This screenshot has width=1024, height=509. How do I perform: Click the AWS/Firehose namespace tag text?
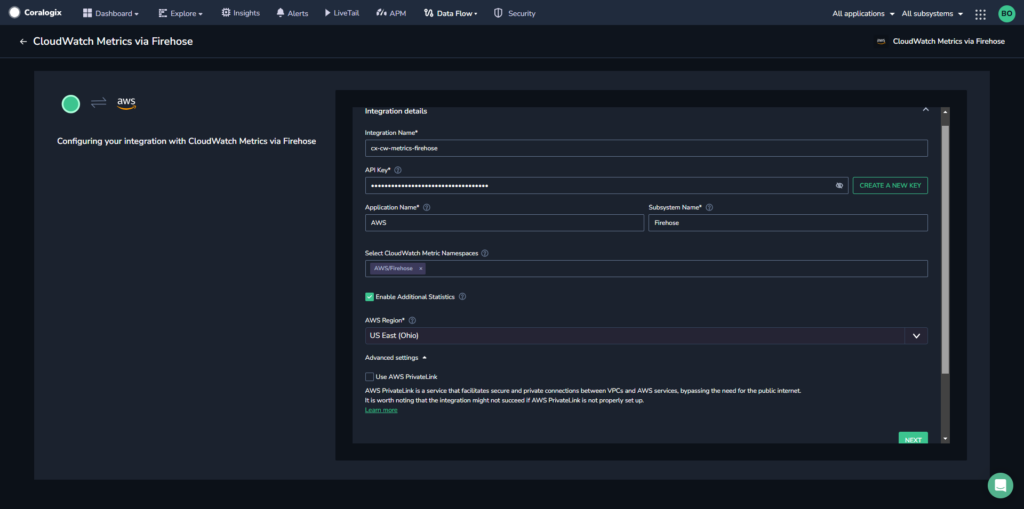point(393,269)
